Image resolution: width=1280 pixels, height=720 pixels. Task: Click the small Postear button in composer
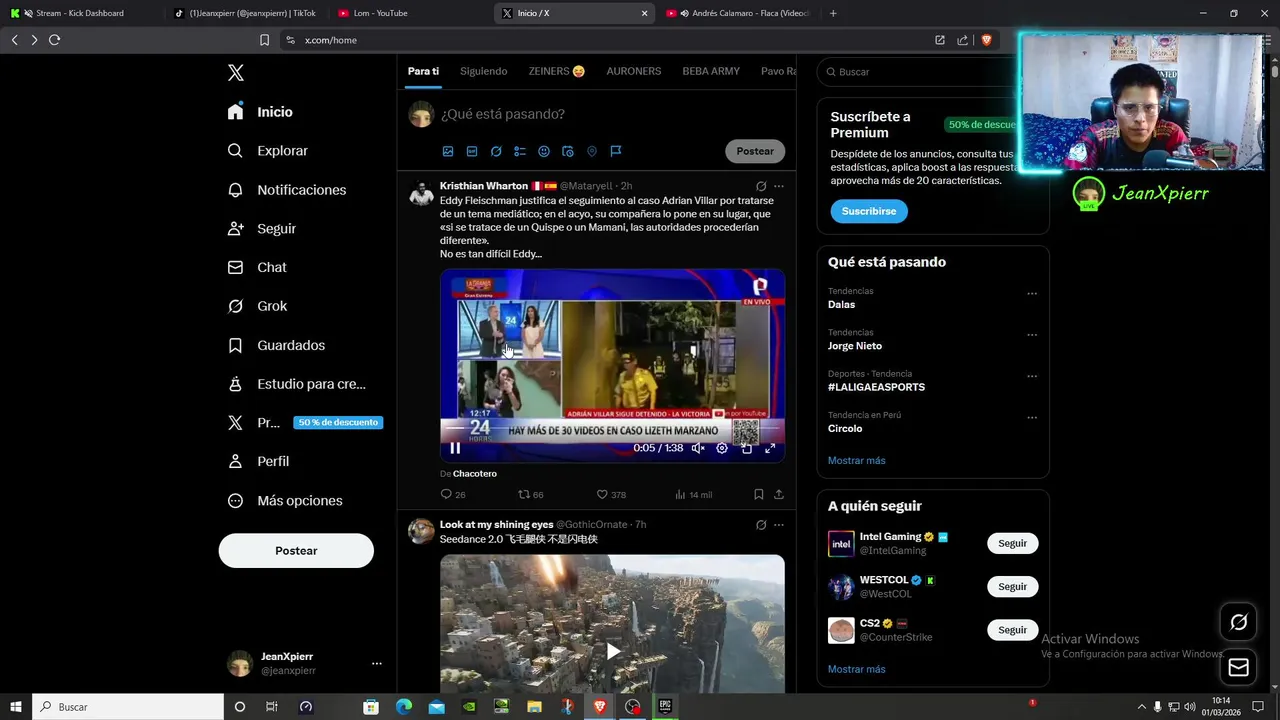pos(755,151)
